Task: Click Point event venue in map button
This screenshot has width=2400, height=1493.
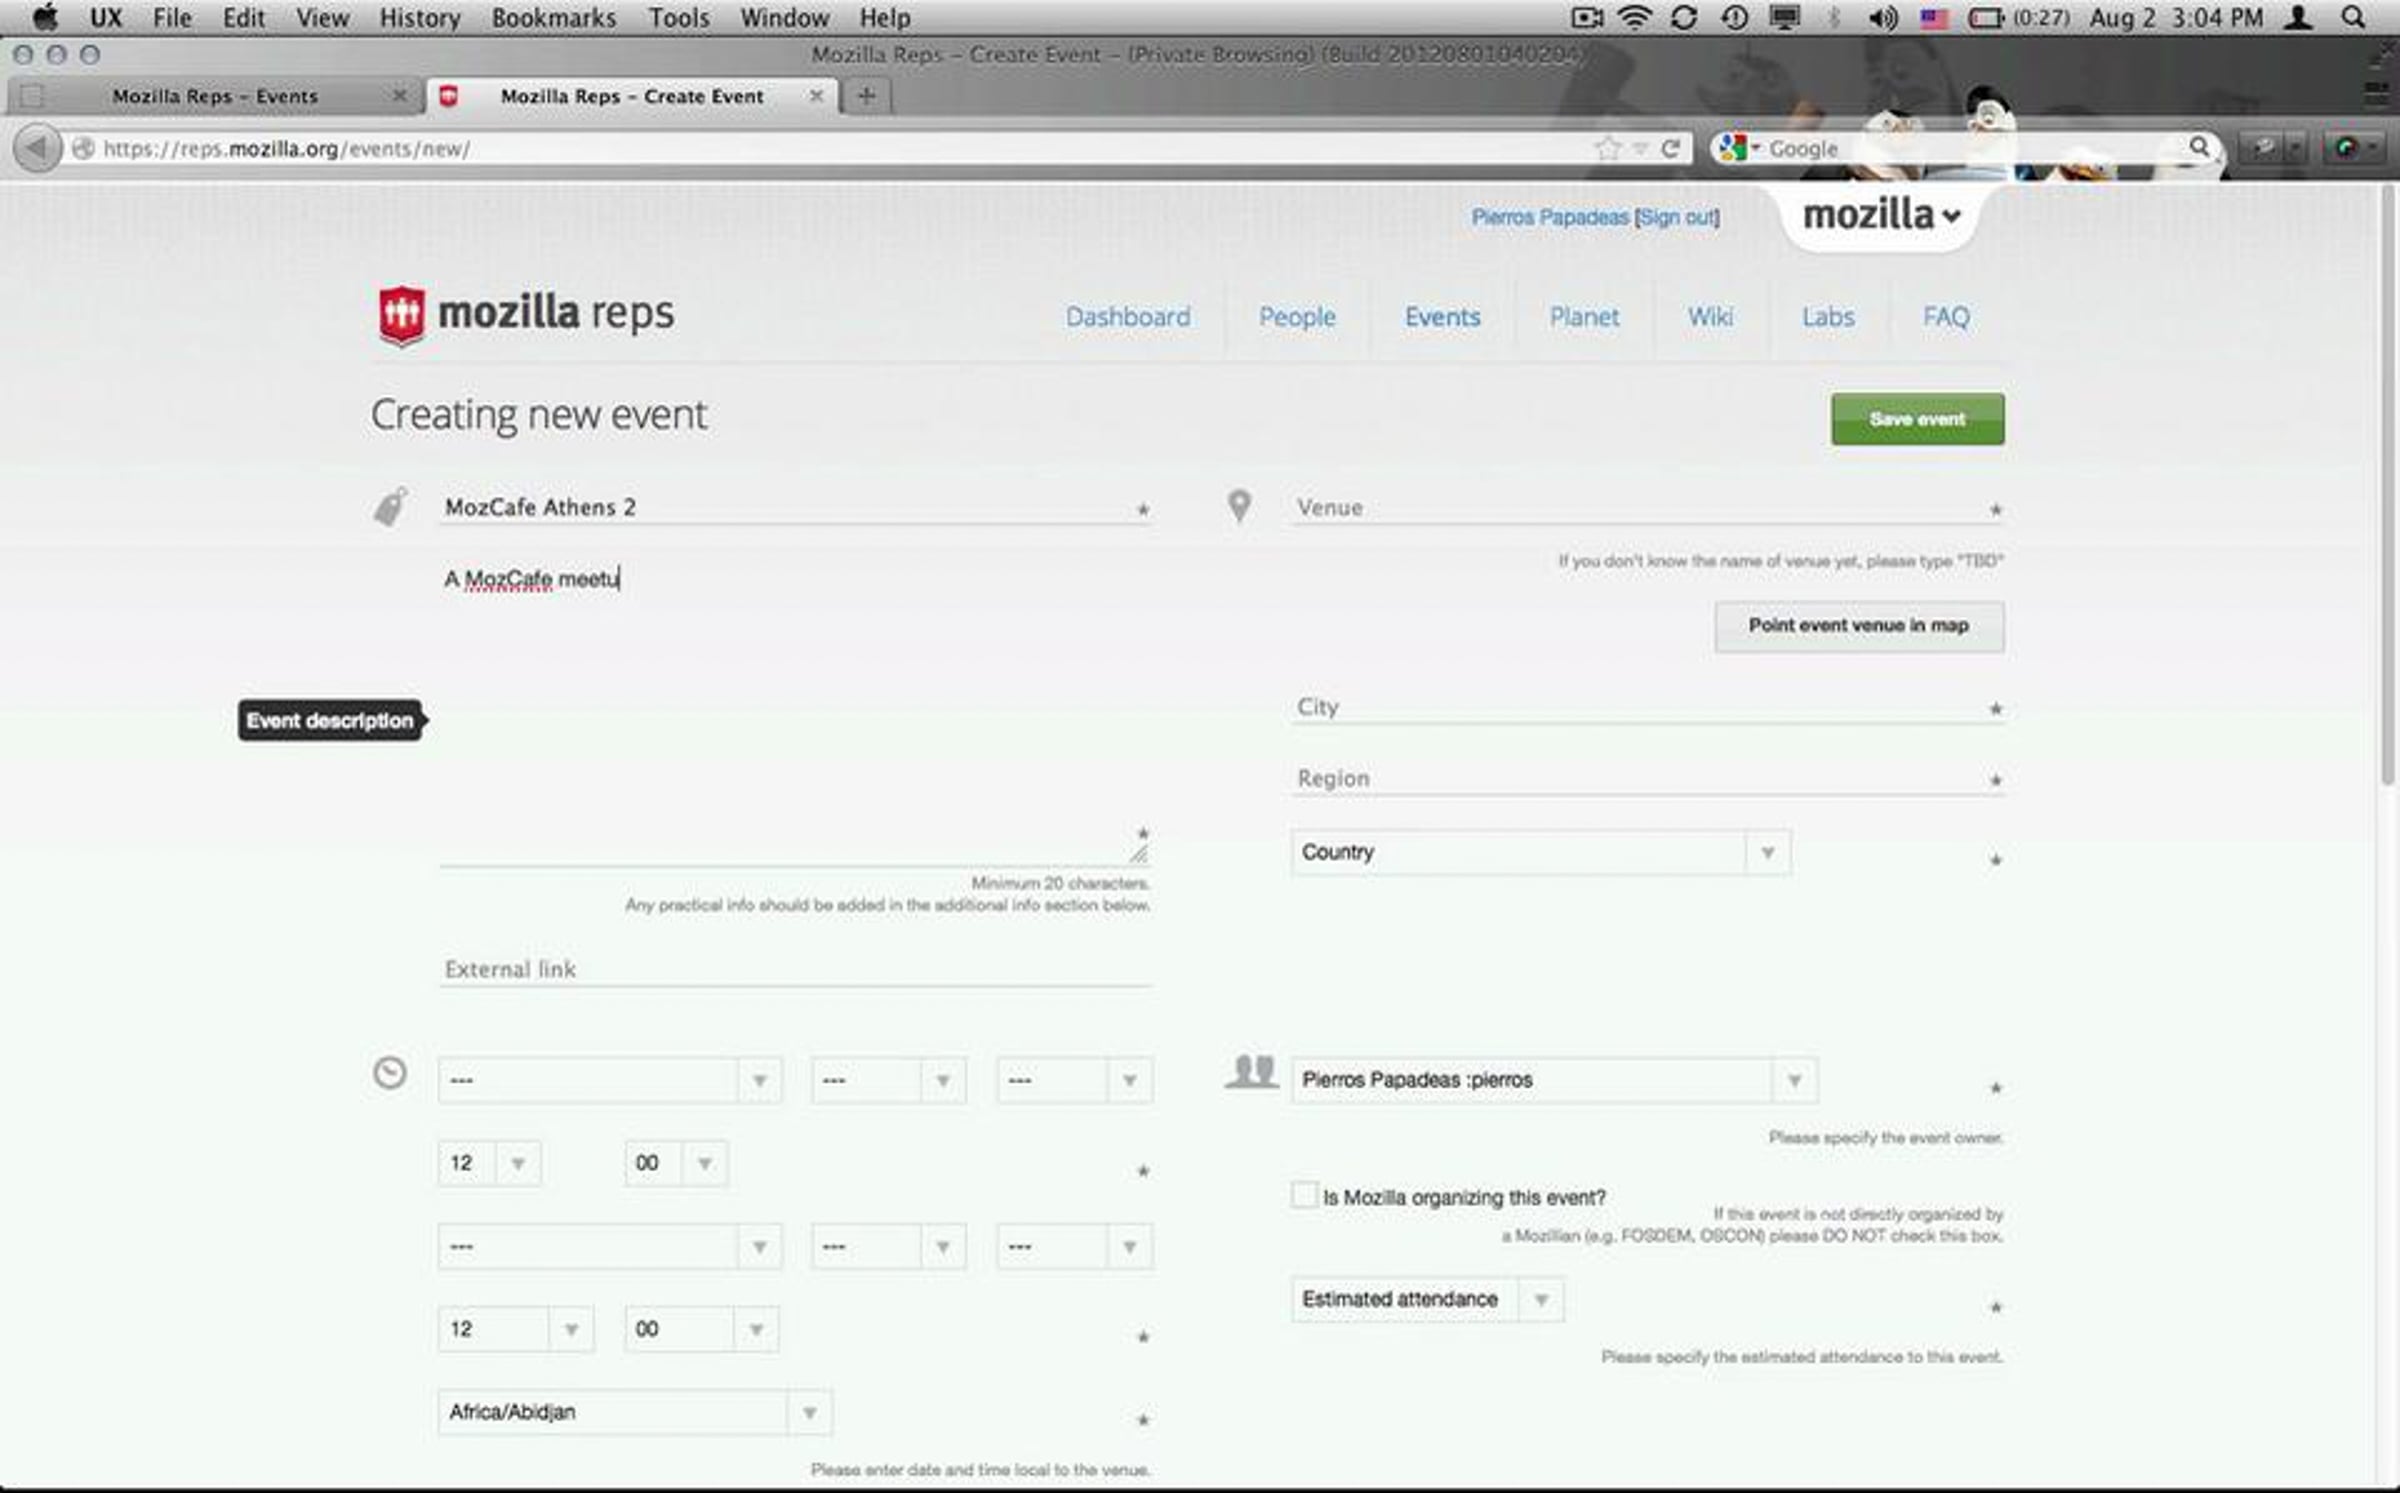Action: [x=1858, y=626]
